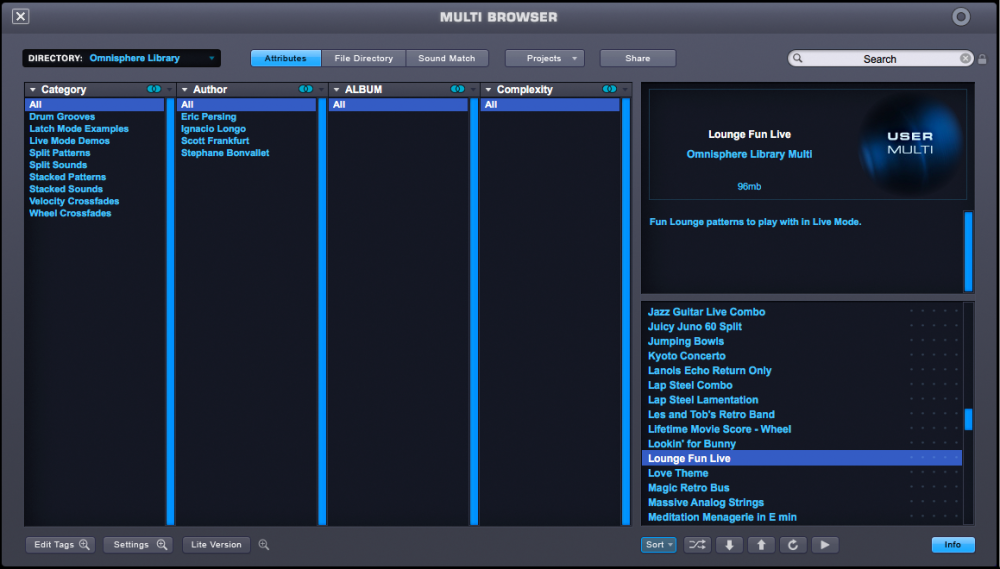Click the search lock icon
Screen dimensions: 1000x569
tap(982, 59)
